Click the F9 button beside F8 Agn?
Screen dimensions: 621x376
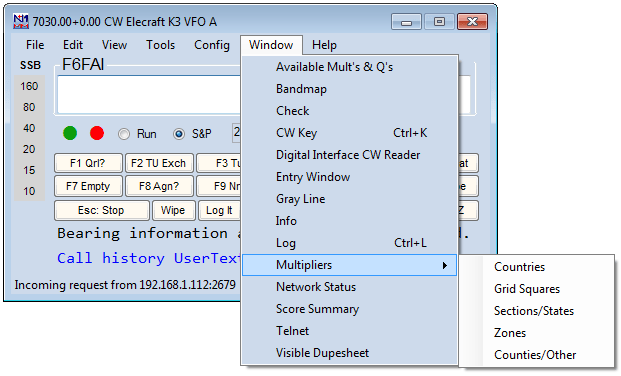tap(219, 186)
